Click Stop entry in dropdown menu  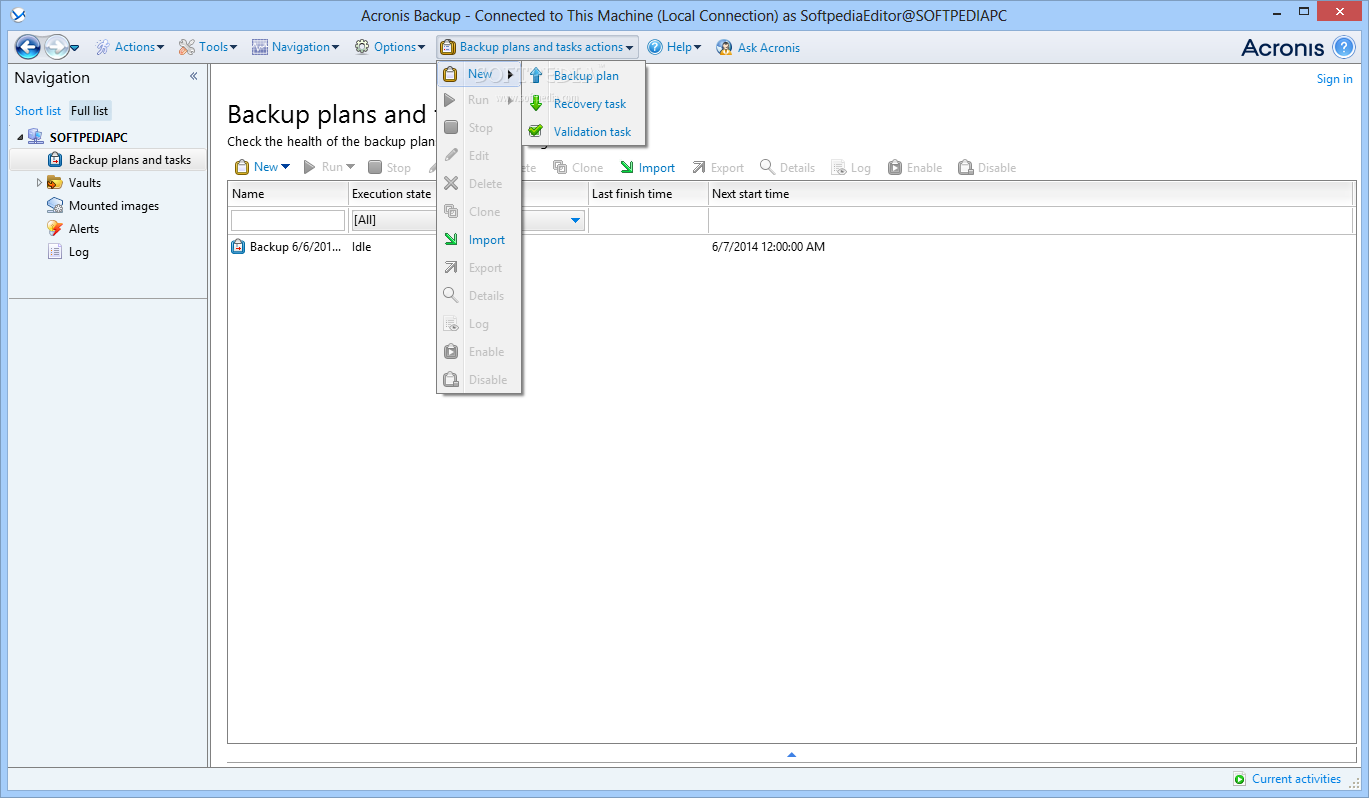pos(479,128)
